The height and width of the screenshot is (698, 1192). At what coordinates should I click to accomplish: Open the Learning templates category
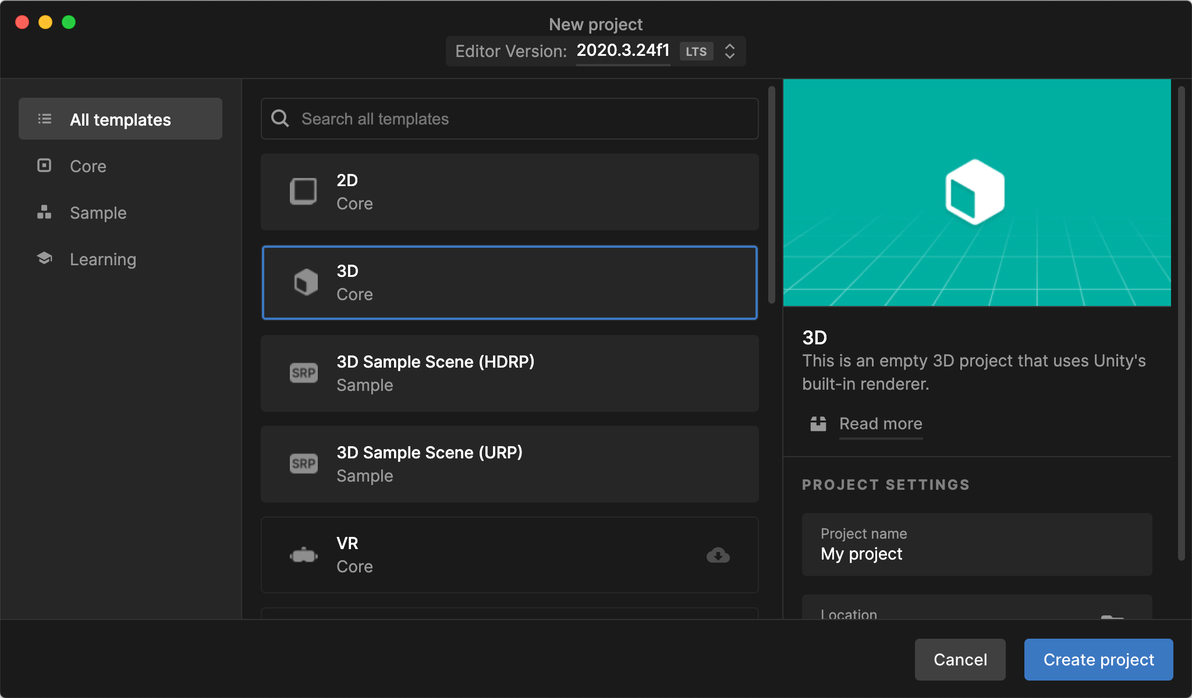tap(120, 259)
